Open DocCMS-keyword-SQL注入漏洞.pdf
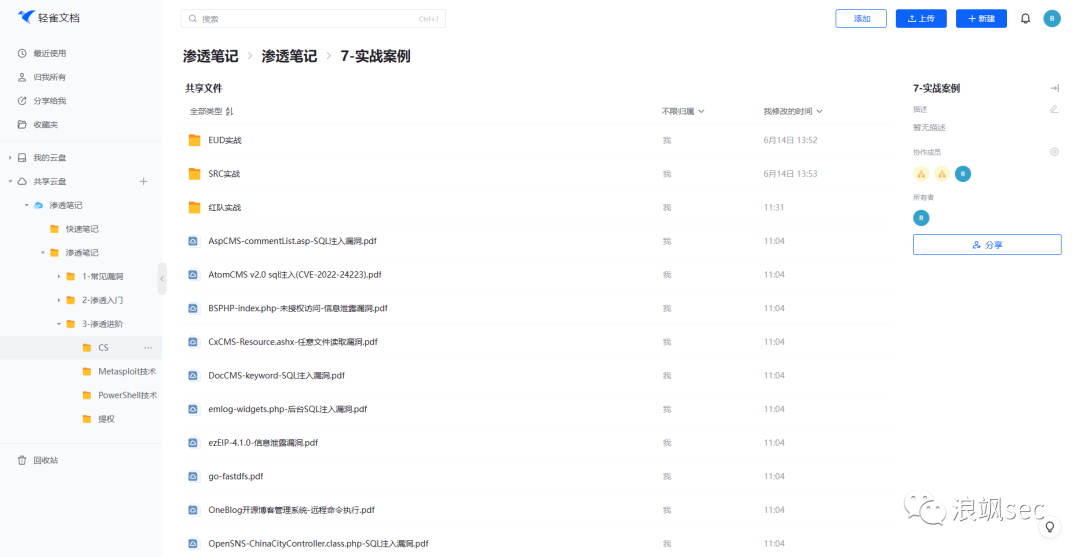Viewport: 1080px width, 557px height. [276, 376]
